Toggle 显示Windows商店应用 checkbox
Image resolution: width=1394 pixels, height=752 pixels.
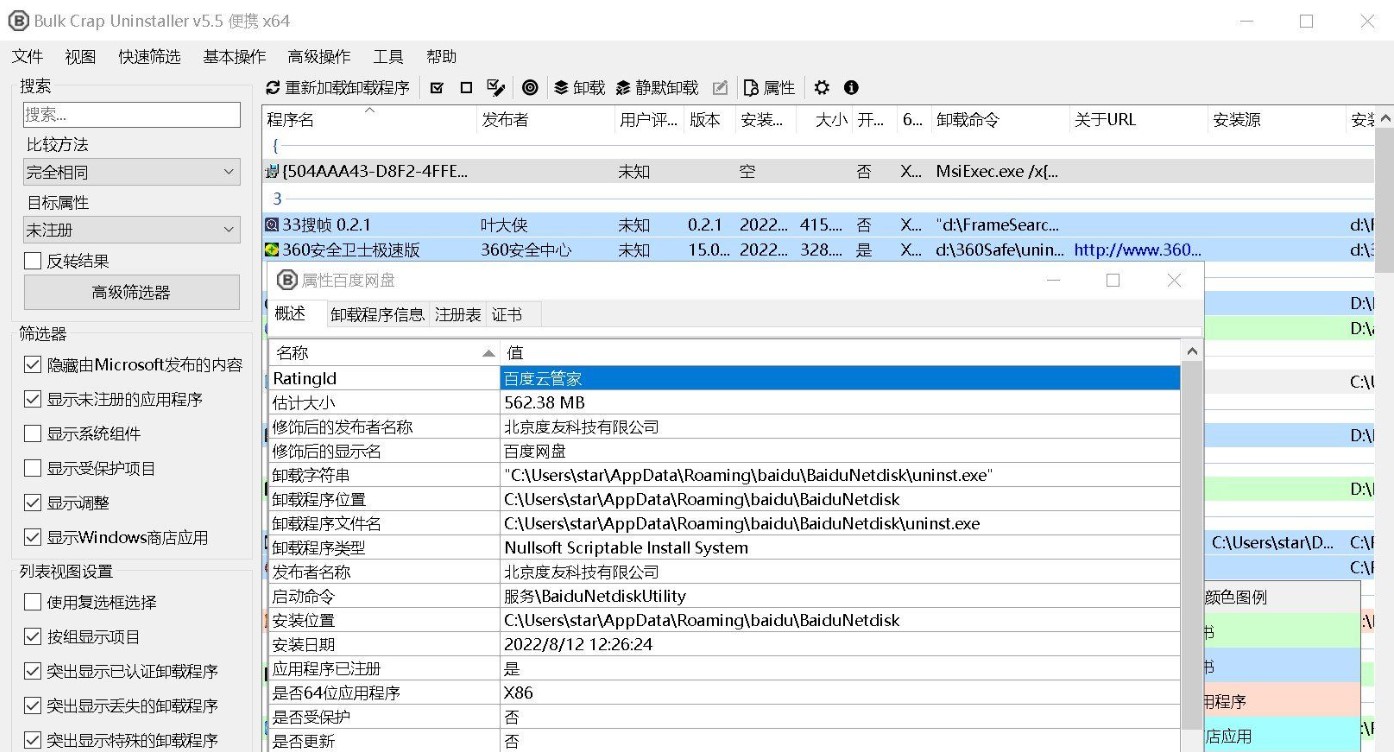[x=32, y=538]
